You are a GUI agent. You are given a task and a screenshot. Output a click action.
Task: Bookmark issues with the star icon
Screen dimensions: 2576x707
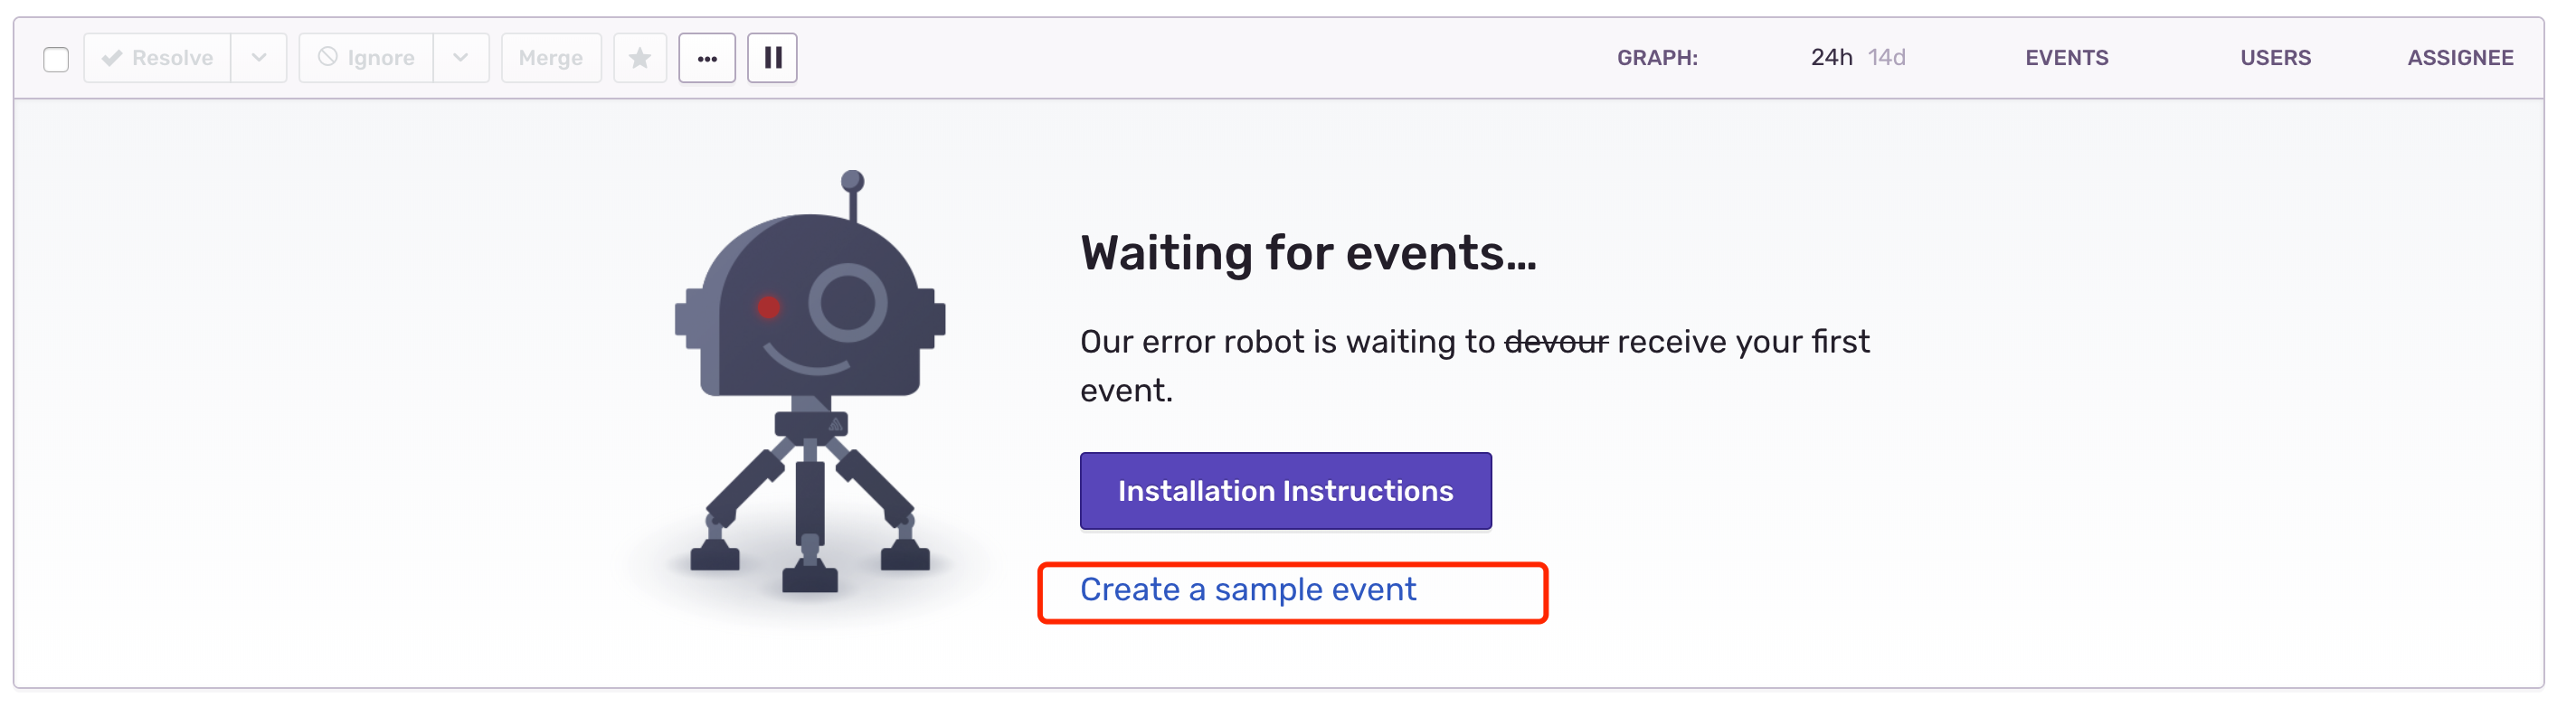[640, 57]
